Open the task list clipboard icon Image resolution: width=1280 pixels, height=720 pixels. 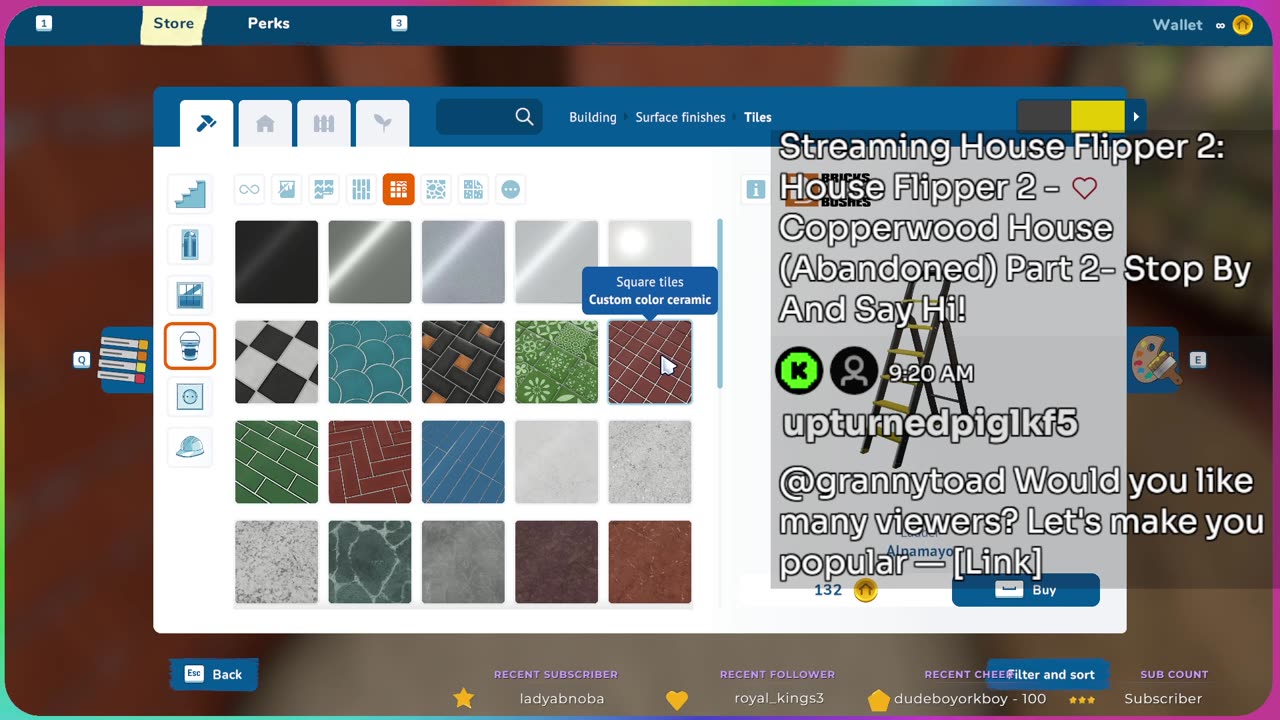tap(127, 360)
